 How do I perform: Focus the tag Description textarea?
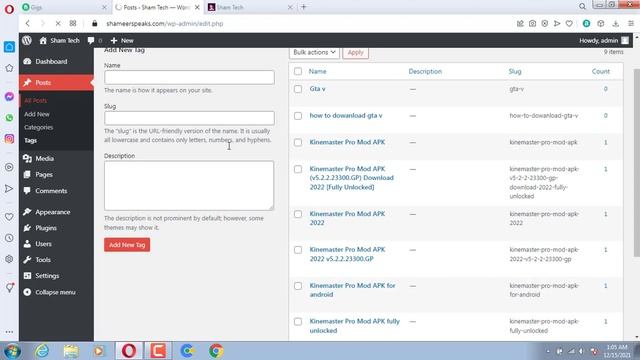point(189,185)
